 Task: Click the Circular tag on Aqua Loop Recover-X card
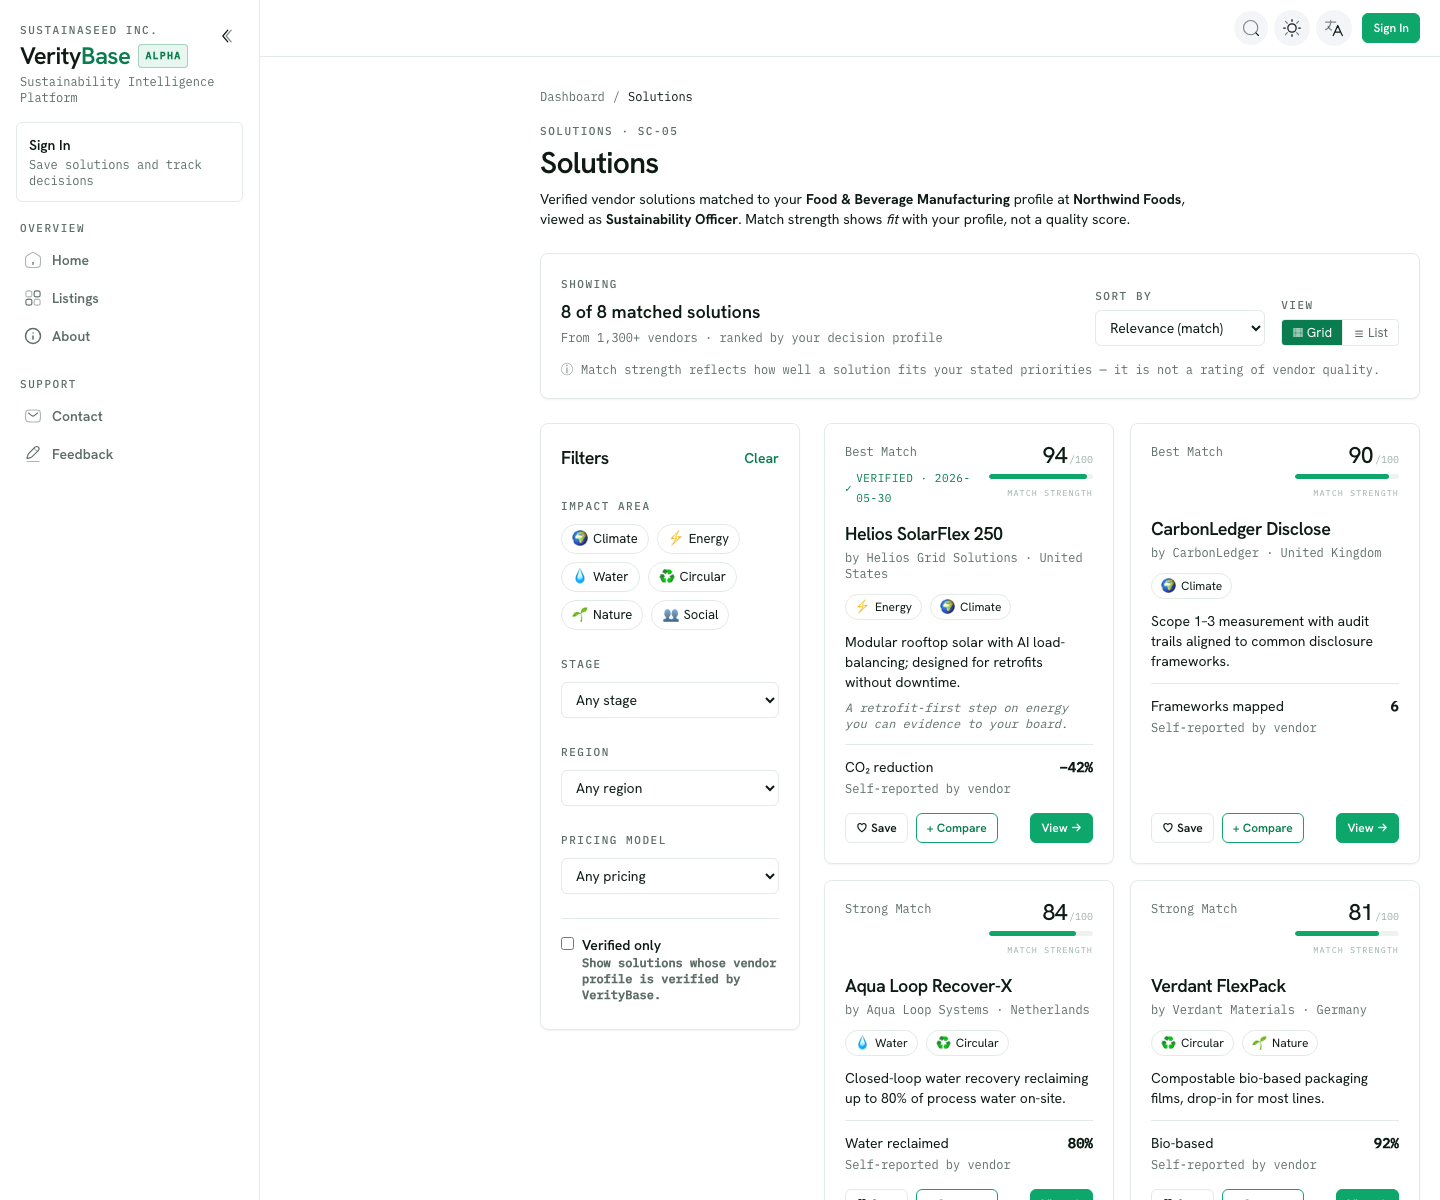(x=968, y=1043)
